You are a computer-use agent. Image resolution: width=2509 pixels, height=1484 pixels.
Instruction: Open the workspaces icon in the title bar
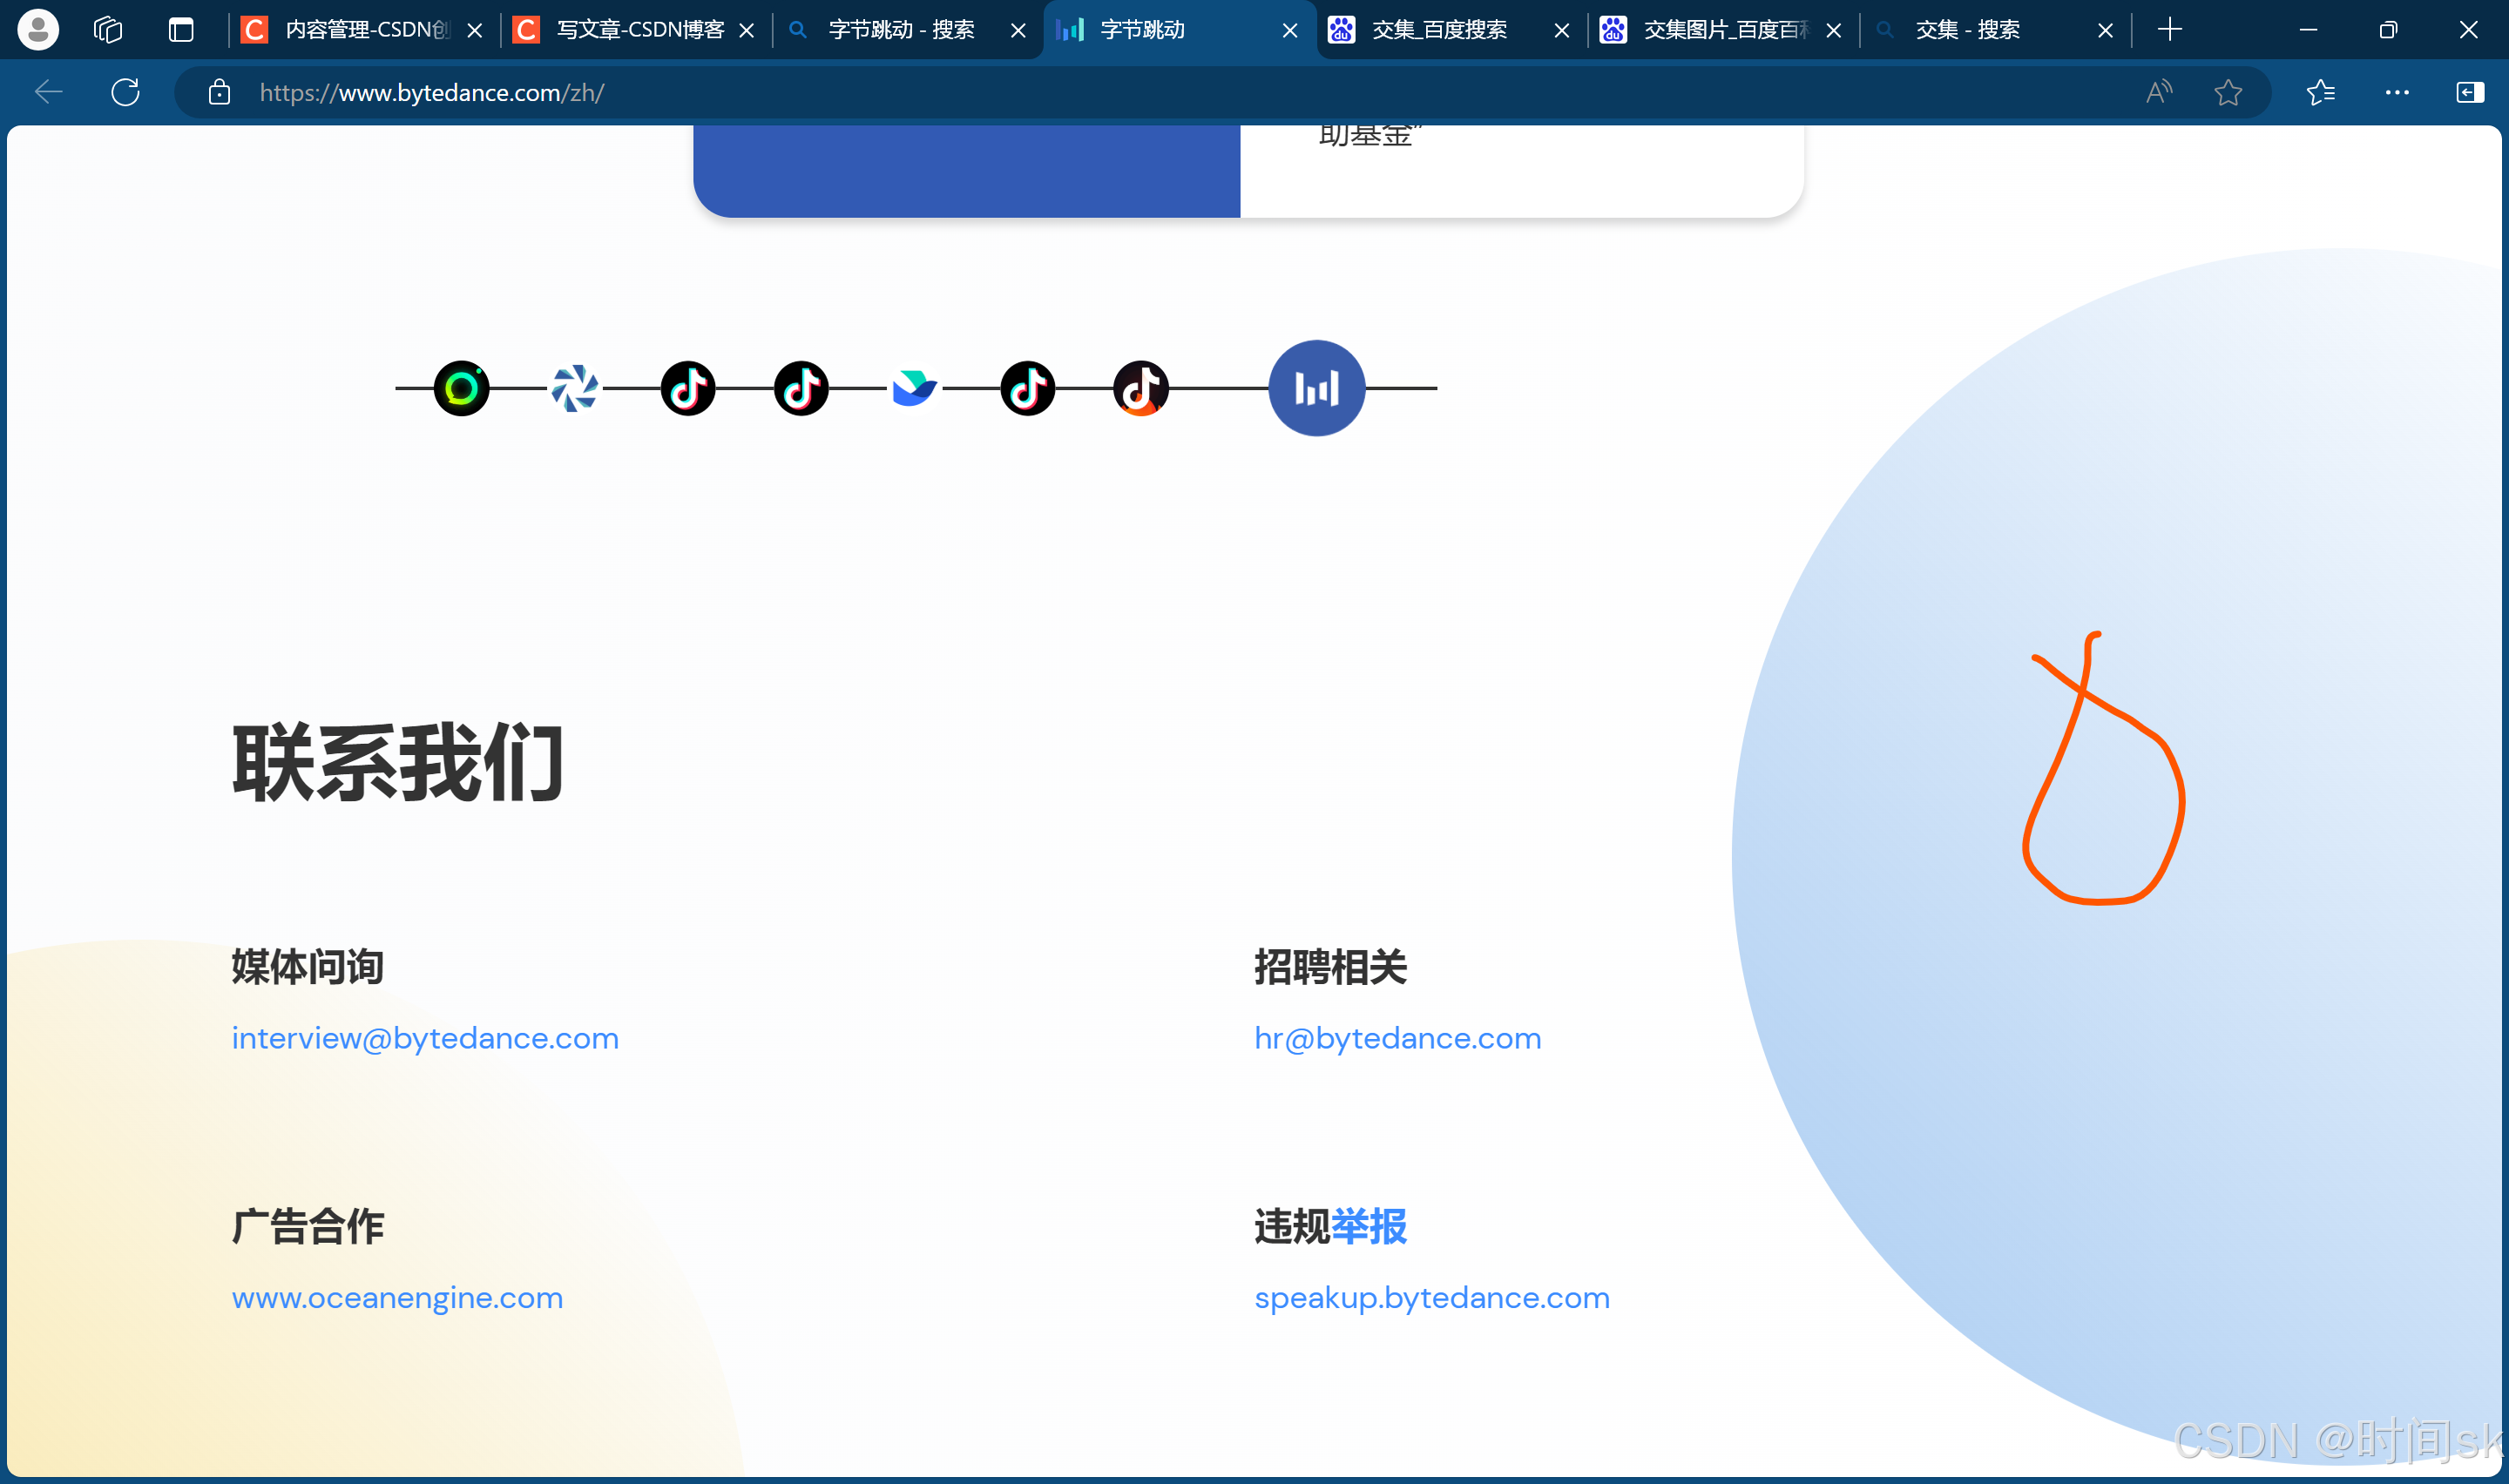tap(108, 30)
